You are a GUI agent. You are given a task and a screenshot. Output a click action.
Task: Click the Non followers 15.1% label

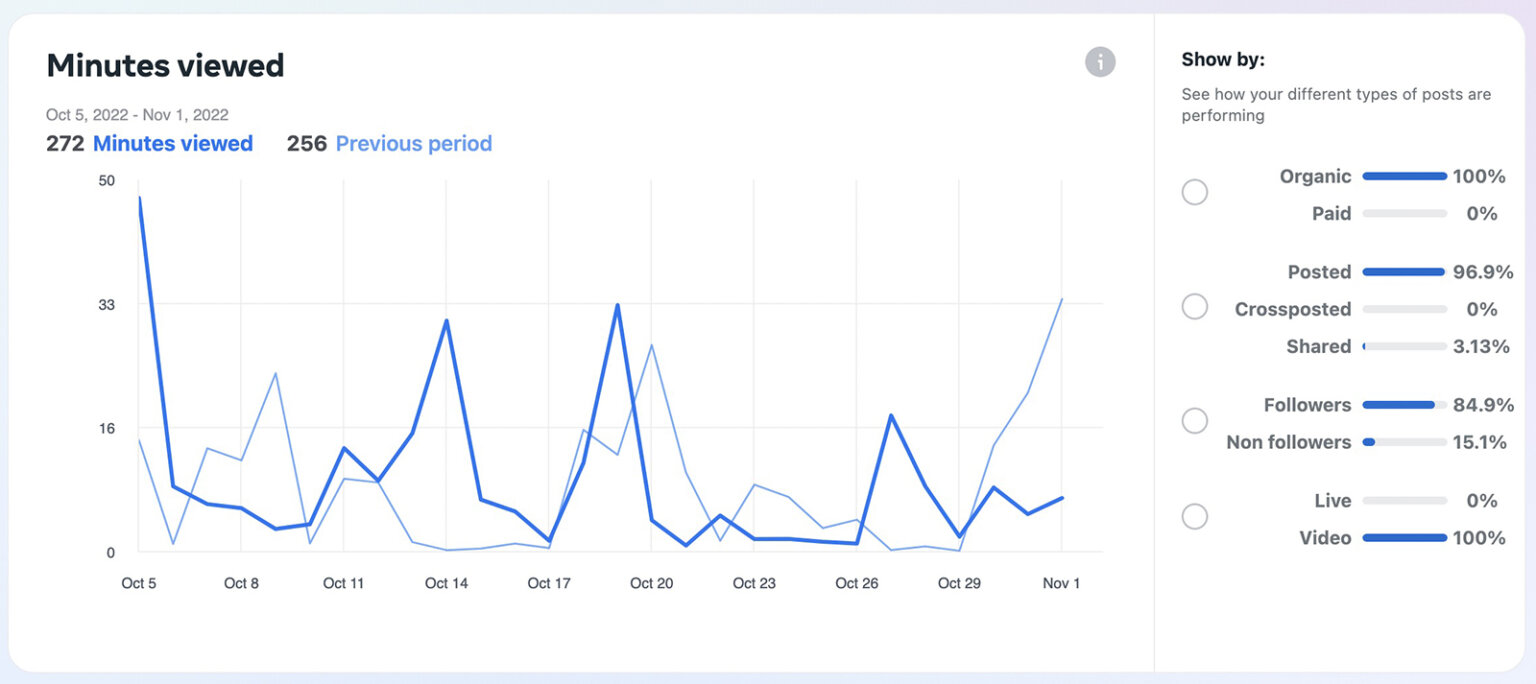[x=1289, y=442]
